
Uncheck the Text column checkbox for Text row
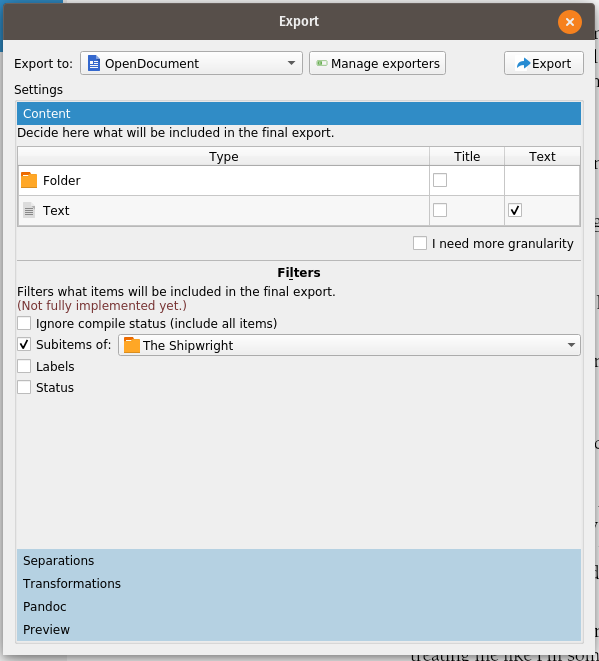[515, 210]
